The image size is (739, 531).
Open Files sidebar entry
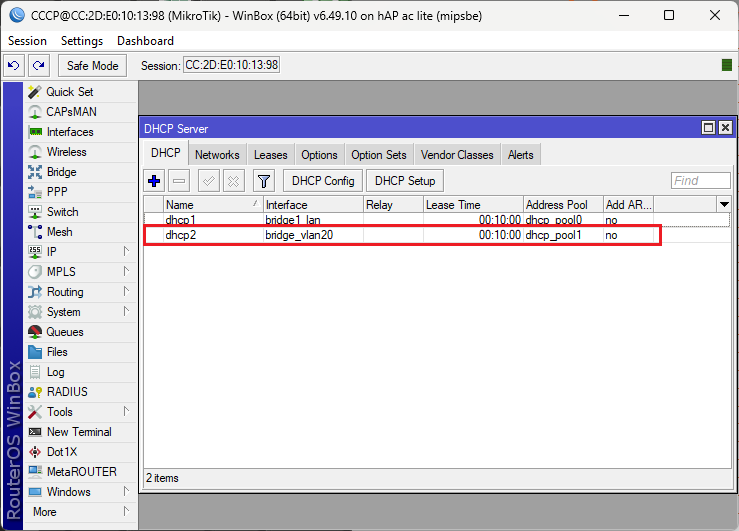(80, 352)
